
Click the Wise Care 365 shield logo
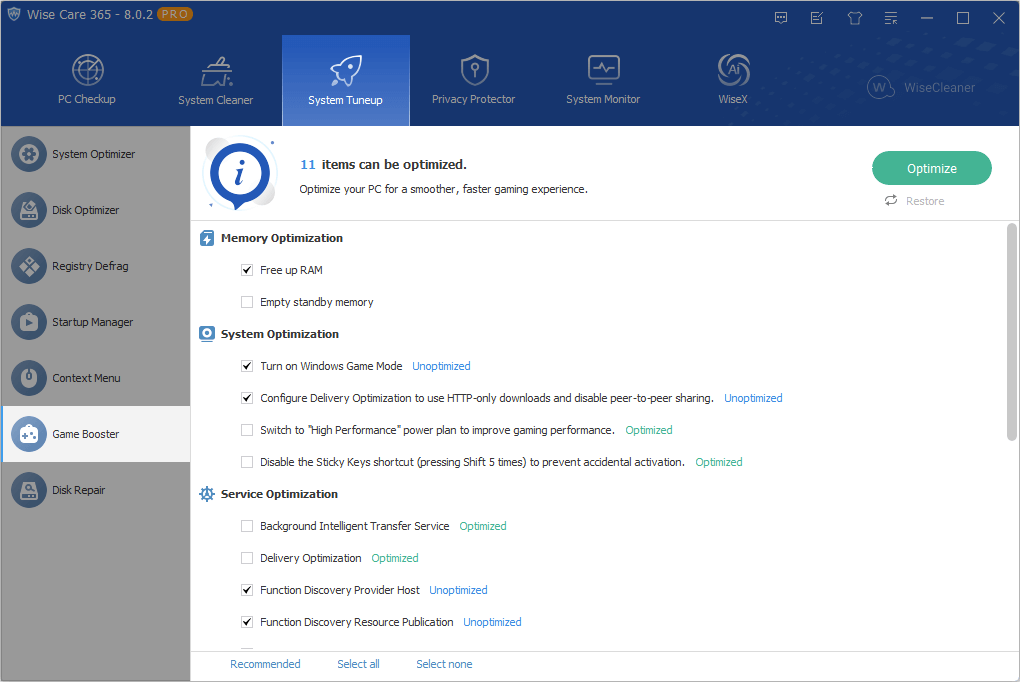tap(14, 14)
